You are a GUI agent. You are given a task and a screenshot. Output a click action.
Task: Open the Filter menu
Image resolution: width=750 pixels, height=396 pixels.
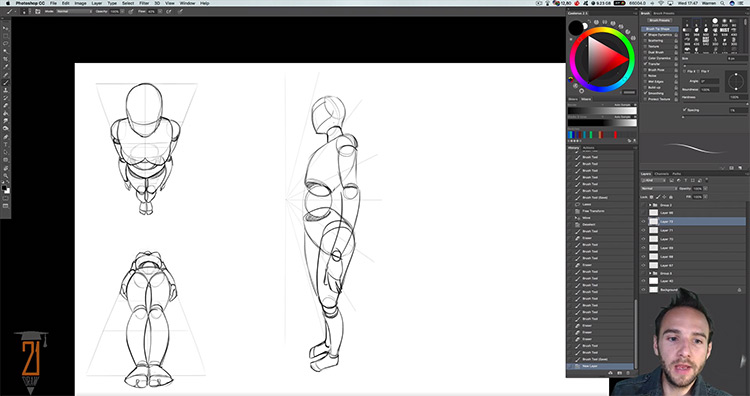pyautogui.click(x=144, y=3)
